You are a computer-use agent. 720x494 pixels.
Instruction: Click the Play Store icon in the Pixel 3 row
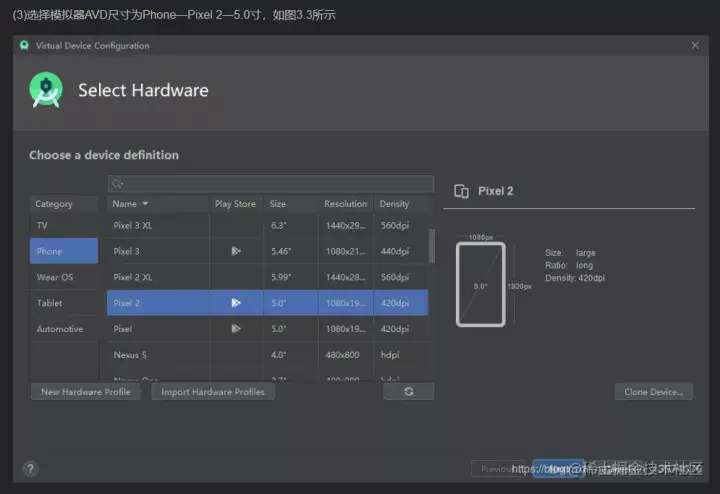[x=236, y=251]
